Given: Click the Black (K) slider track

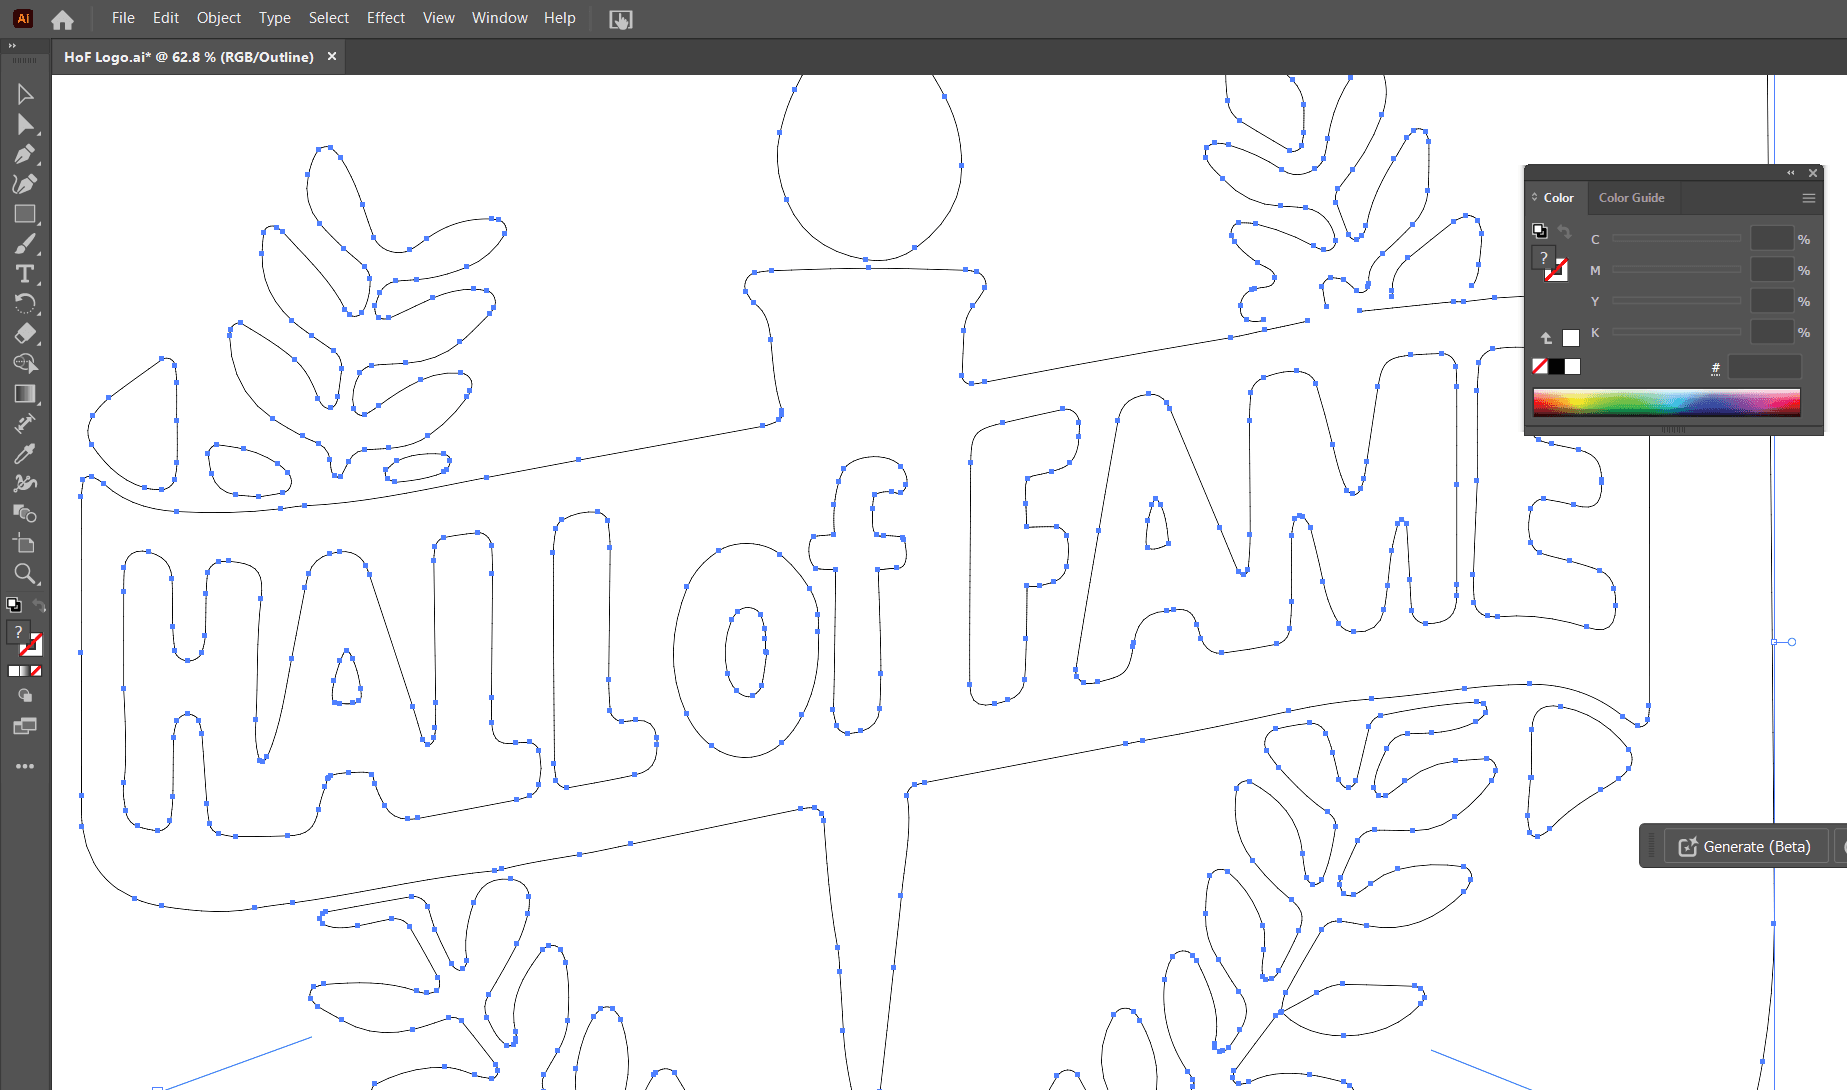Looking at the screenshot, I should 1677,332.
